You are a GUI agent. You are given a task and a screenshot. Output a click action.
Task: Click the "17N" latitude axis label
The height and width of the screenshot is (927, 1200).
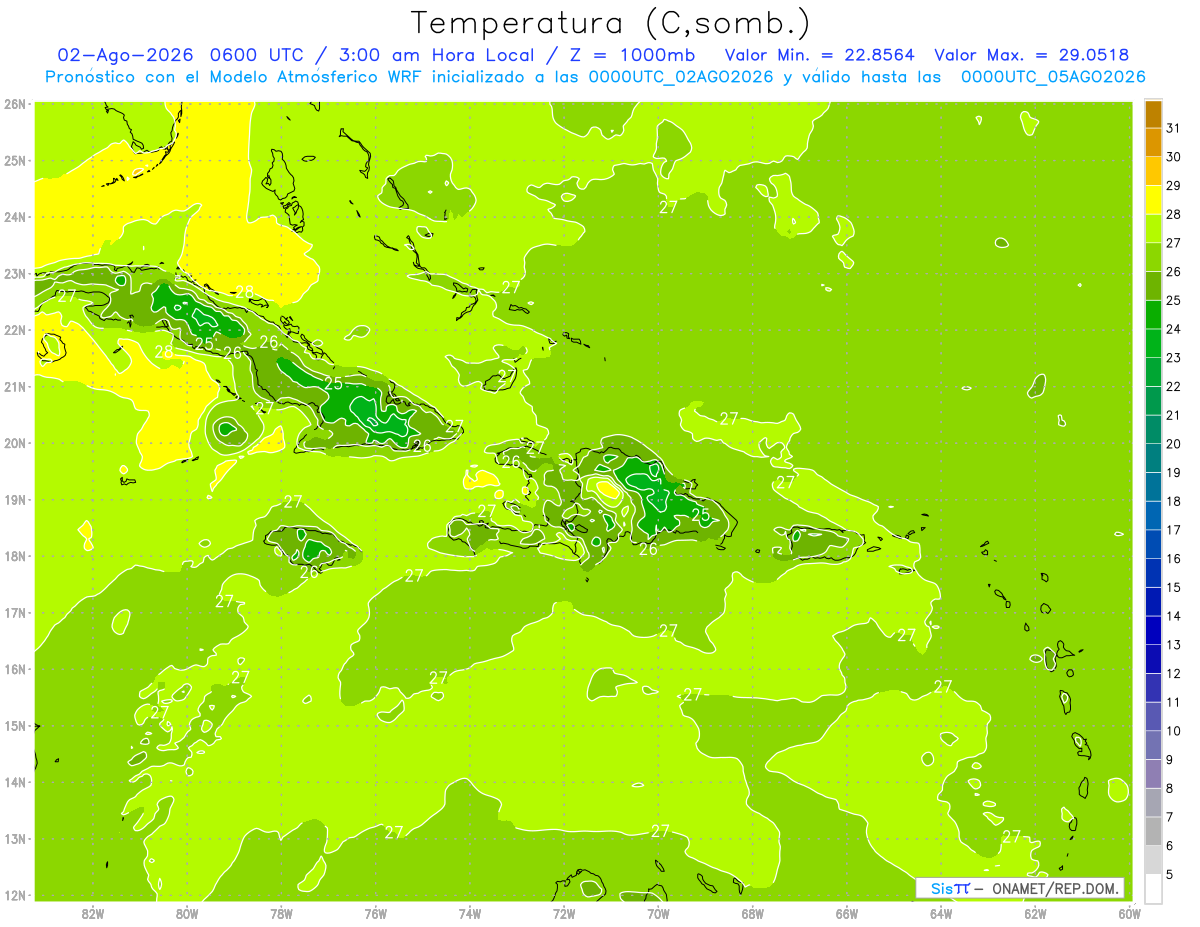15,613
